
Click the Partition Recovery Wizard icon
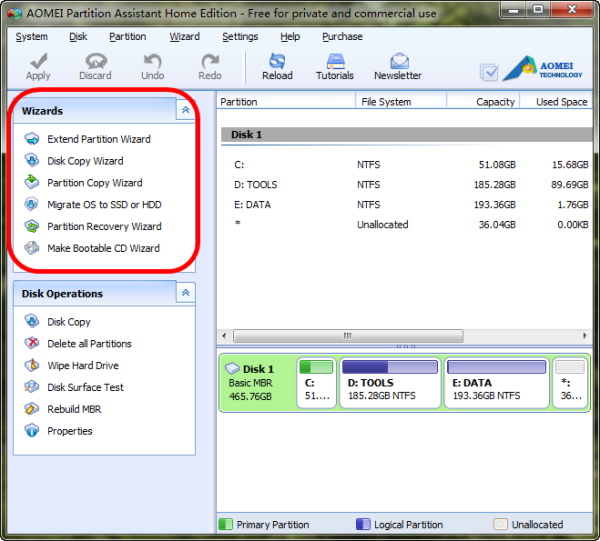click(x=32, y=226)
